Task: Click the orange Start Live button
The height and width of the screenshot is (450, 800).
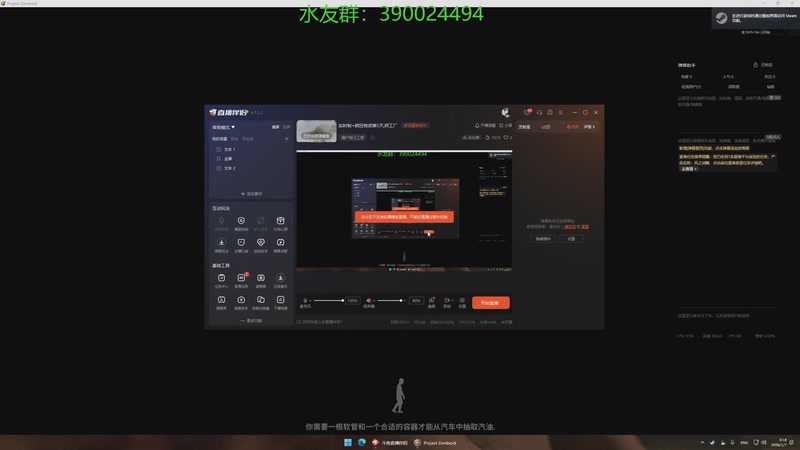Action: pyautogui.click(x=491, y=303)
